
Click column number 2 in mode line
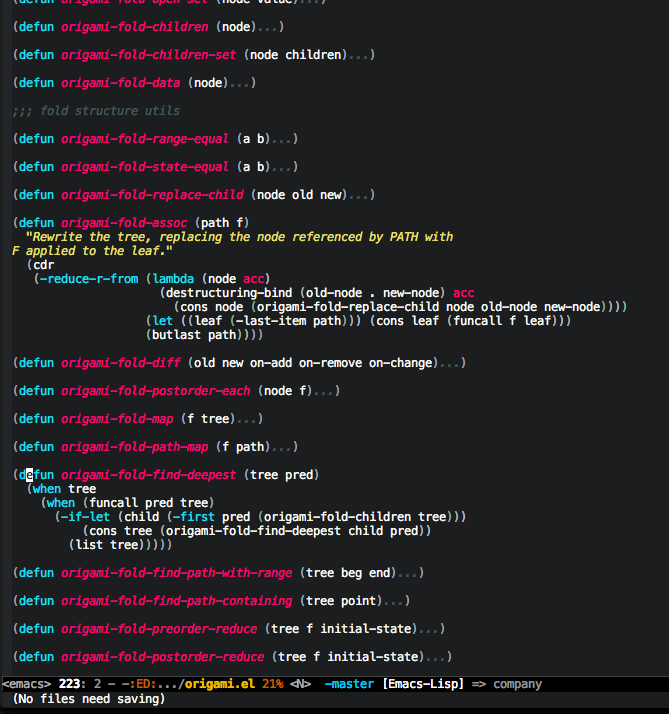coord(97,684)
